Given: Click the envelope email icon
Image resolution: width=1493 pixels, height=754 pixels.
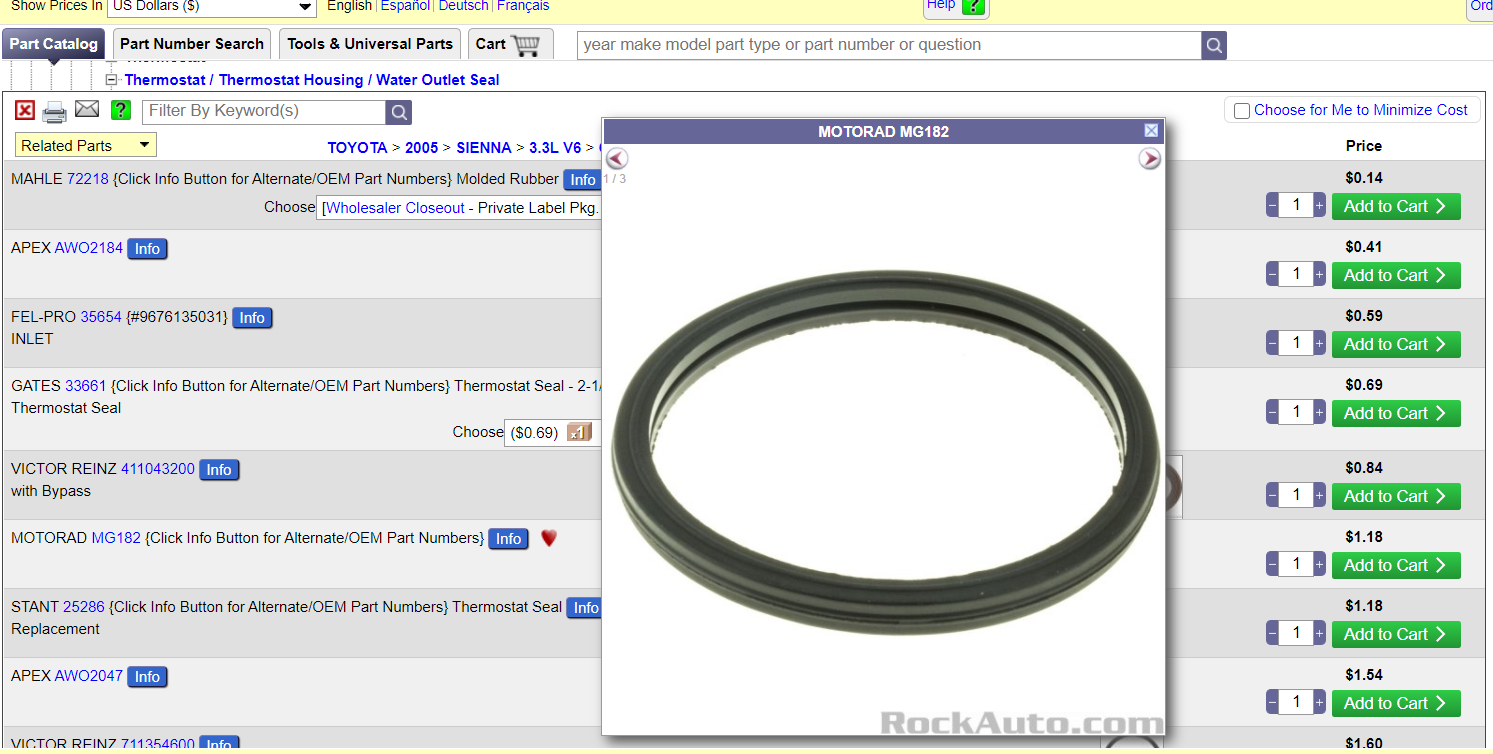Looking at the screenshot, I should click(87, 110).
